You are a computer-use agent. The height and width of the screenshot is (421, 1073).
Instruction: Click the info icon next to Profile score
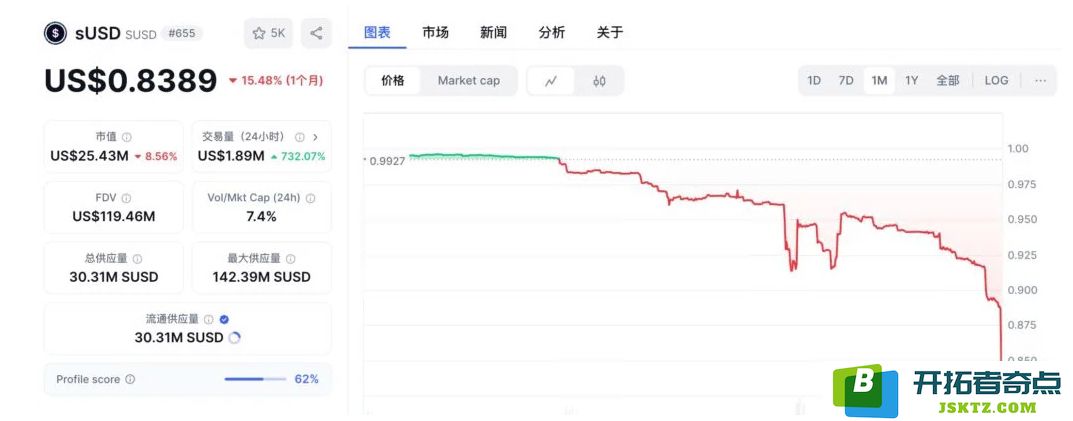tap(130, 379)
